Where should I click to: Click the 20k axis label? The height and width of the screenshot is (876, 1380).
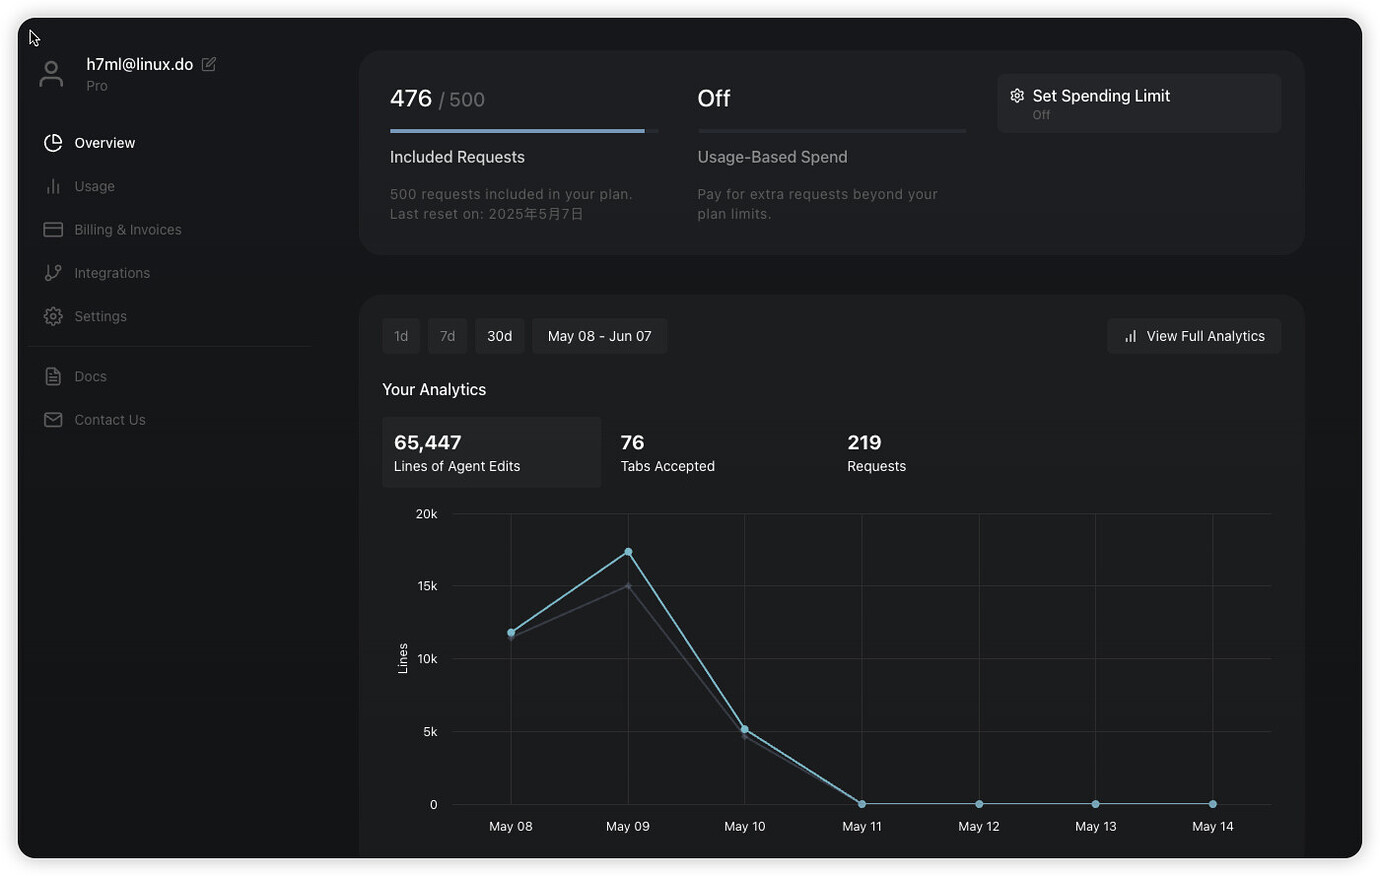tap(426, 514)
